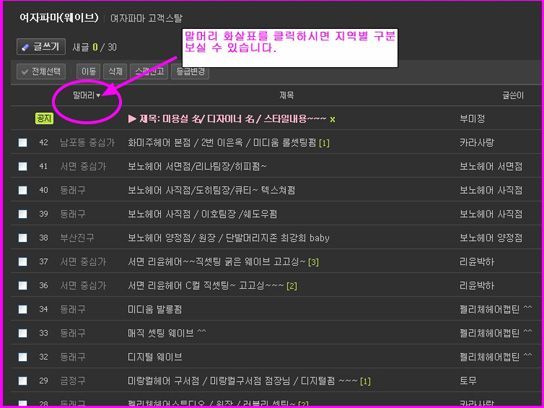Open comment count [2] on post 36
Screen dimensions: 544x408
(x=292, y=286)
